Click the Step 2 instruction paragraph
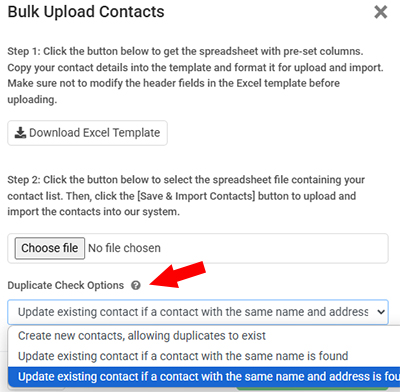 point(186,196)
